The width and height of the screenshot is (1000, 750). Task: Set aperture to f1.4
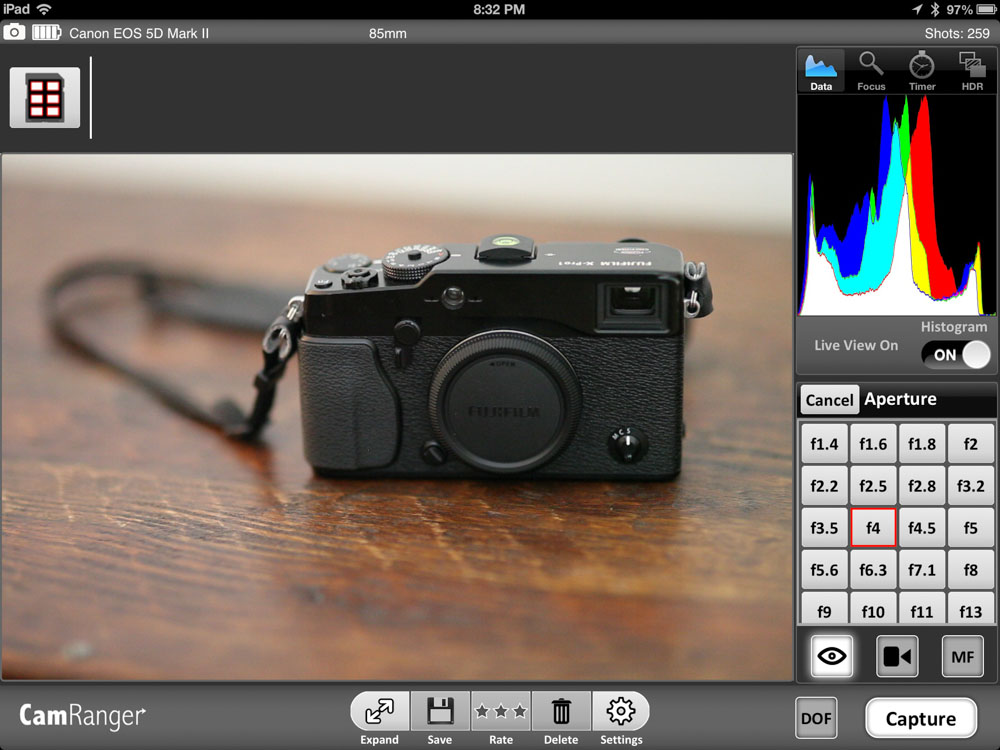824,444
